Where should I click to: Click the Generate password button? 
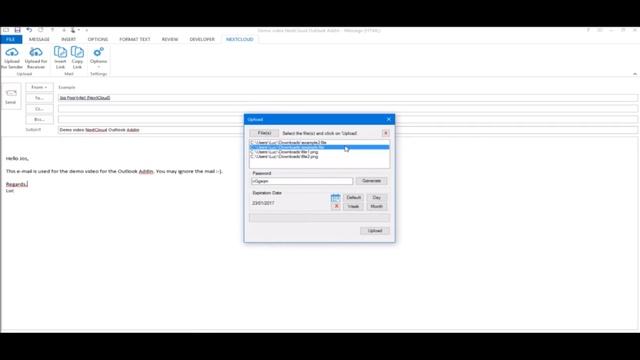(x=371, y=181)
